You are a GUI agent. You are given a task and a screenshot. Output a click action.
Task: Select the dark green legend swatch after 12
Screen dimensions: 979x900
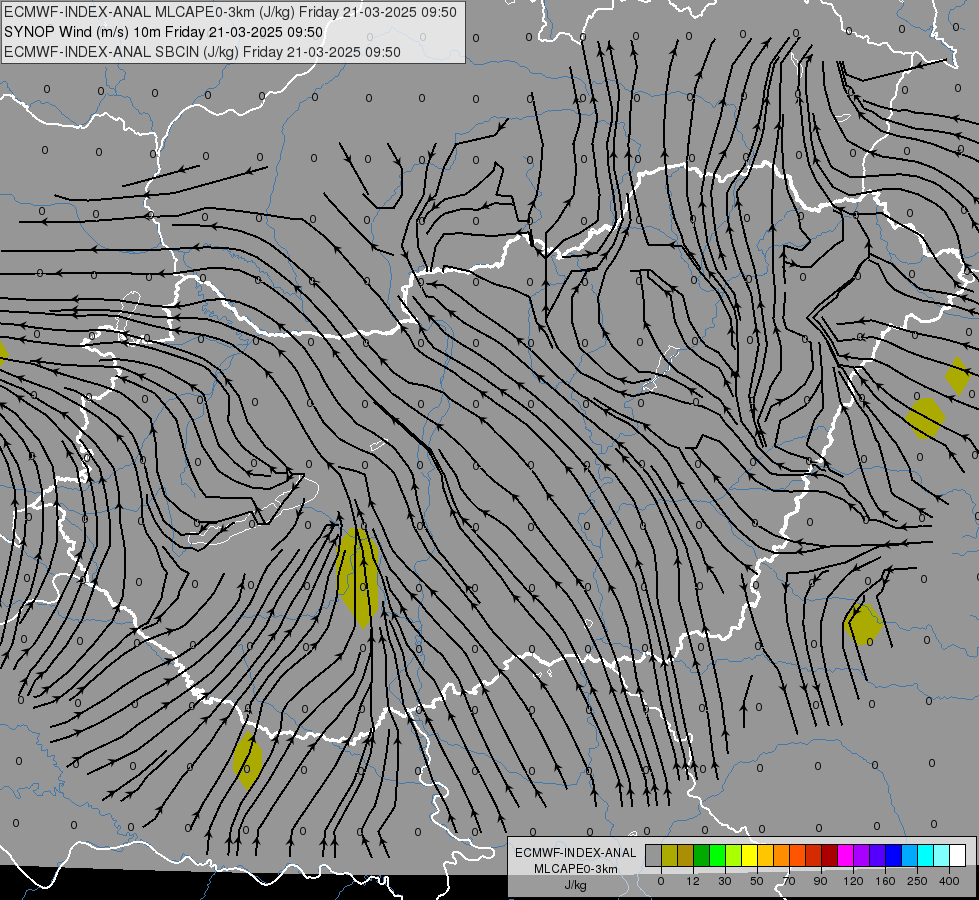click(702, 855)
